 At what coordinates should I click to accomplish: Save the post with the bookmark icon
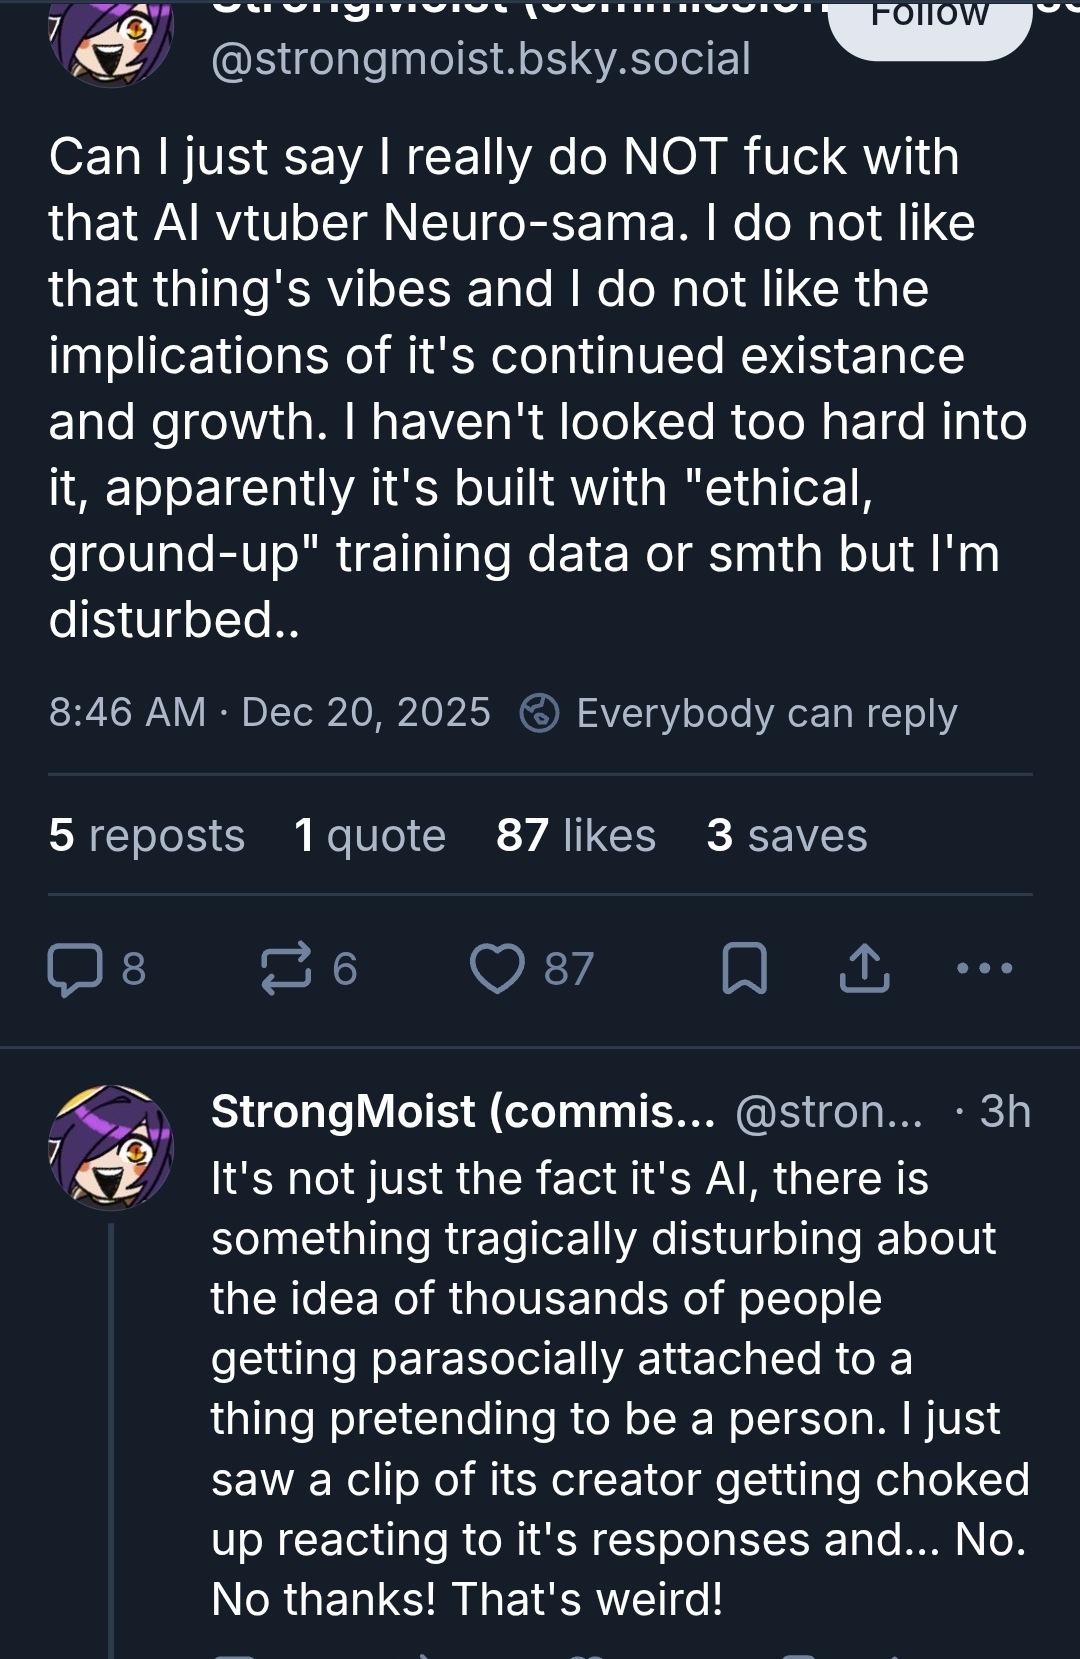coord(744,969)
